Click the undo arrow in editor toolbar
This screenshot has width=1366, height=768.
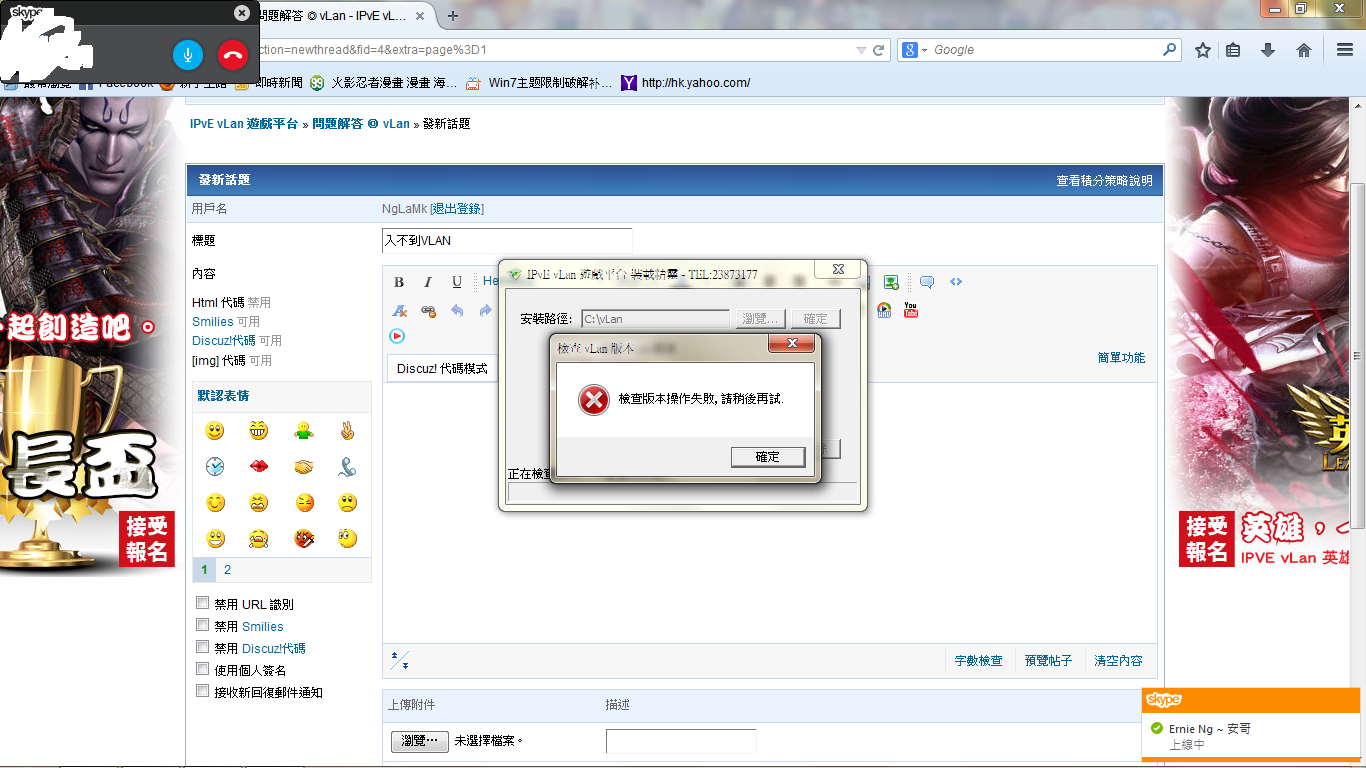[x=457, y=311]
